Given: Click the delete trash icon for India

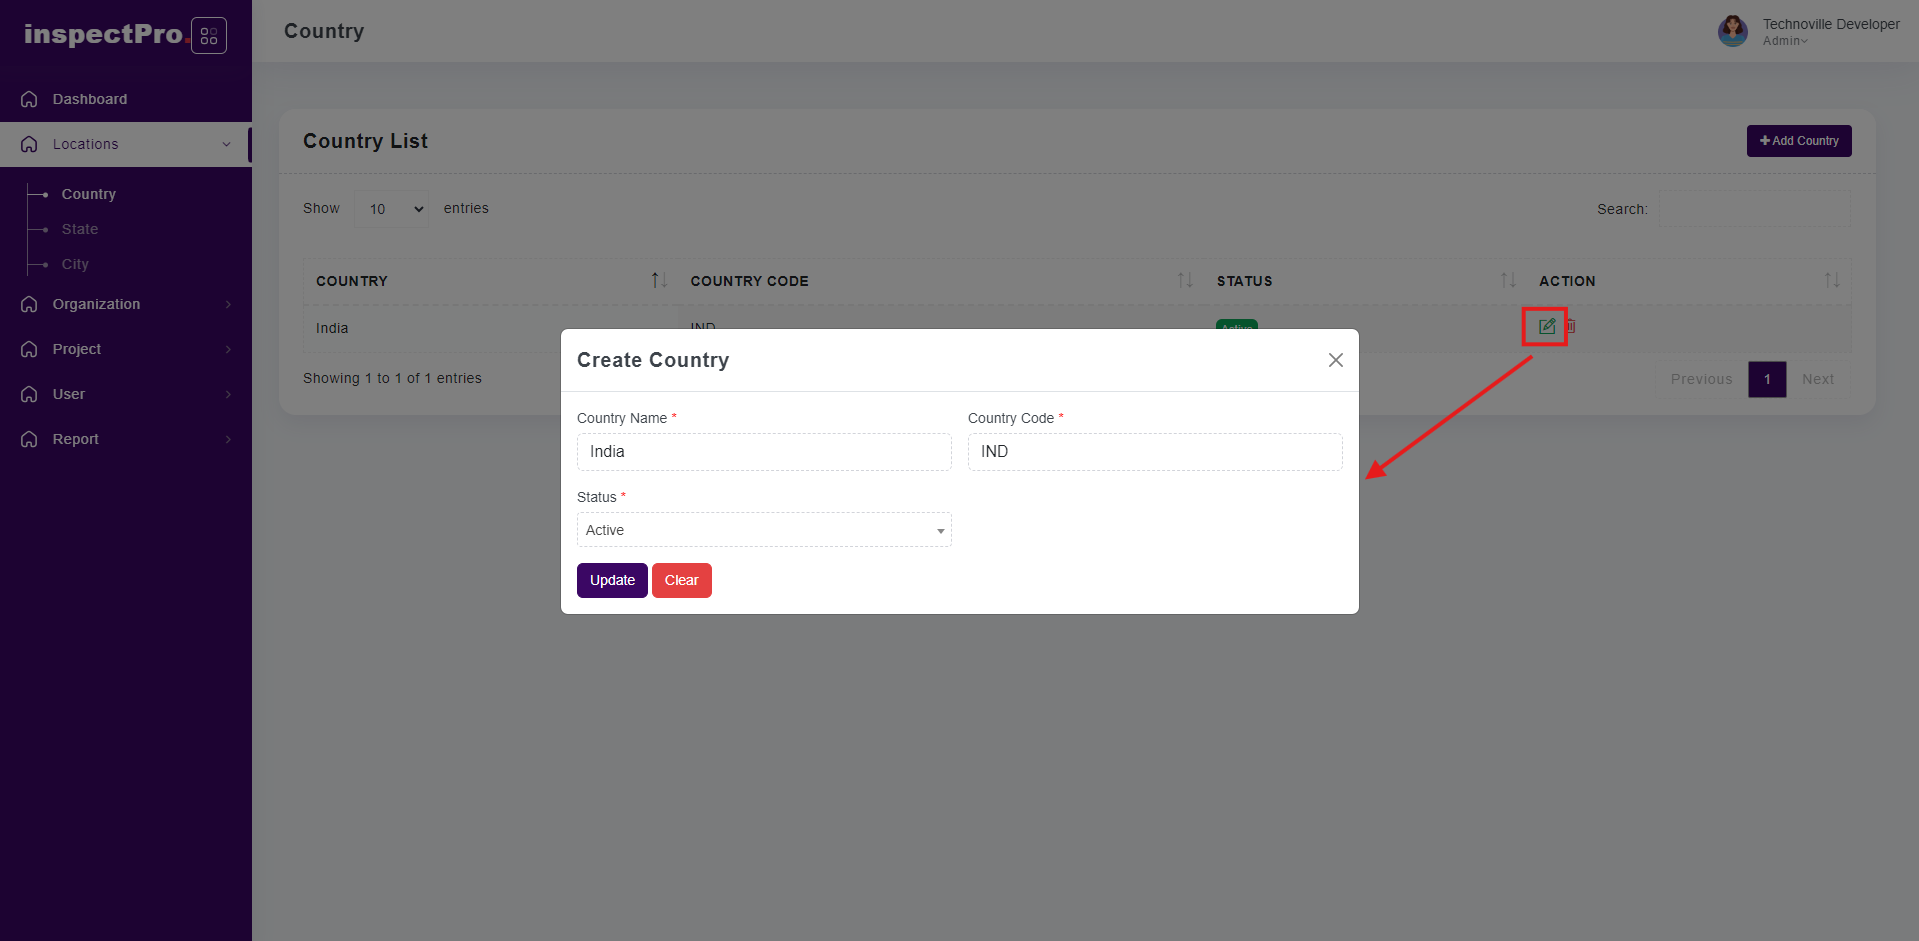Looking at the screenshot, I should [1571, 326].
